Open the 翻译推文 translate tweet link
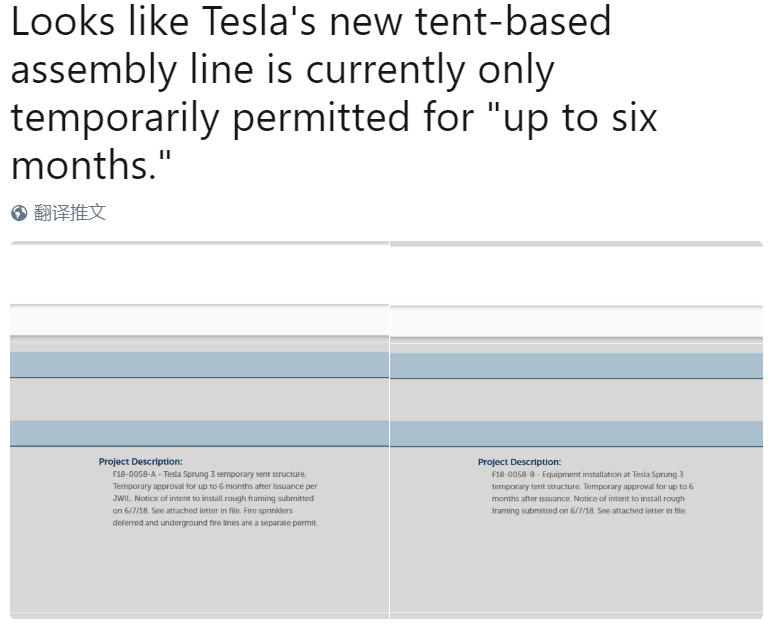Viewport: 779px width, 626px height. [70, 213]
